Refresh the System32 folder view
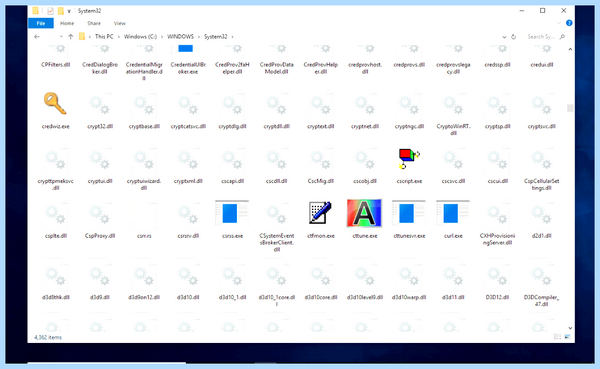This screenshot has width=600, height=369. click(x=514, y=37)
